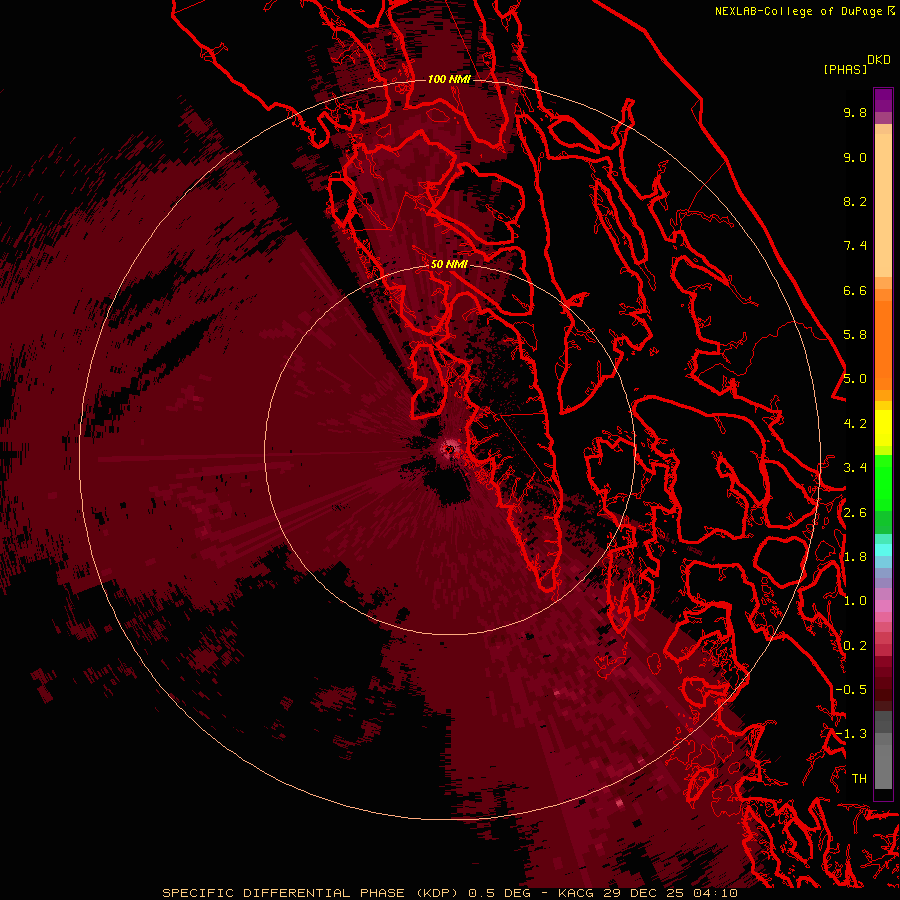Pick the bright yellow color bar segment
Image resolution: width=900 pixels, height=900 pixels.
pos(883,428)
